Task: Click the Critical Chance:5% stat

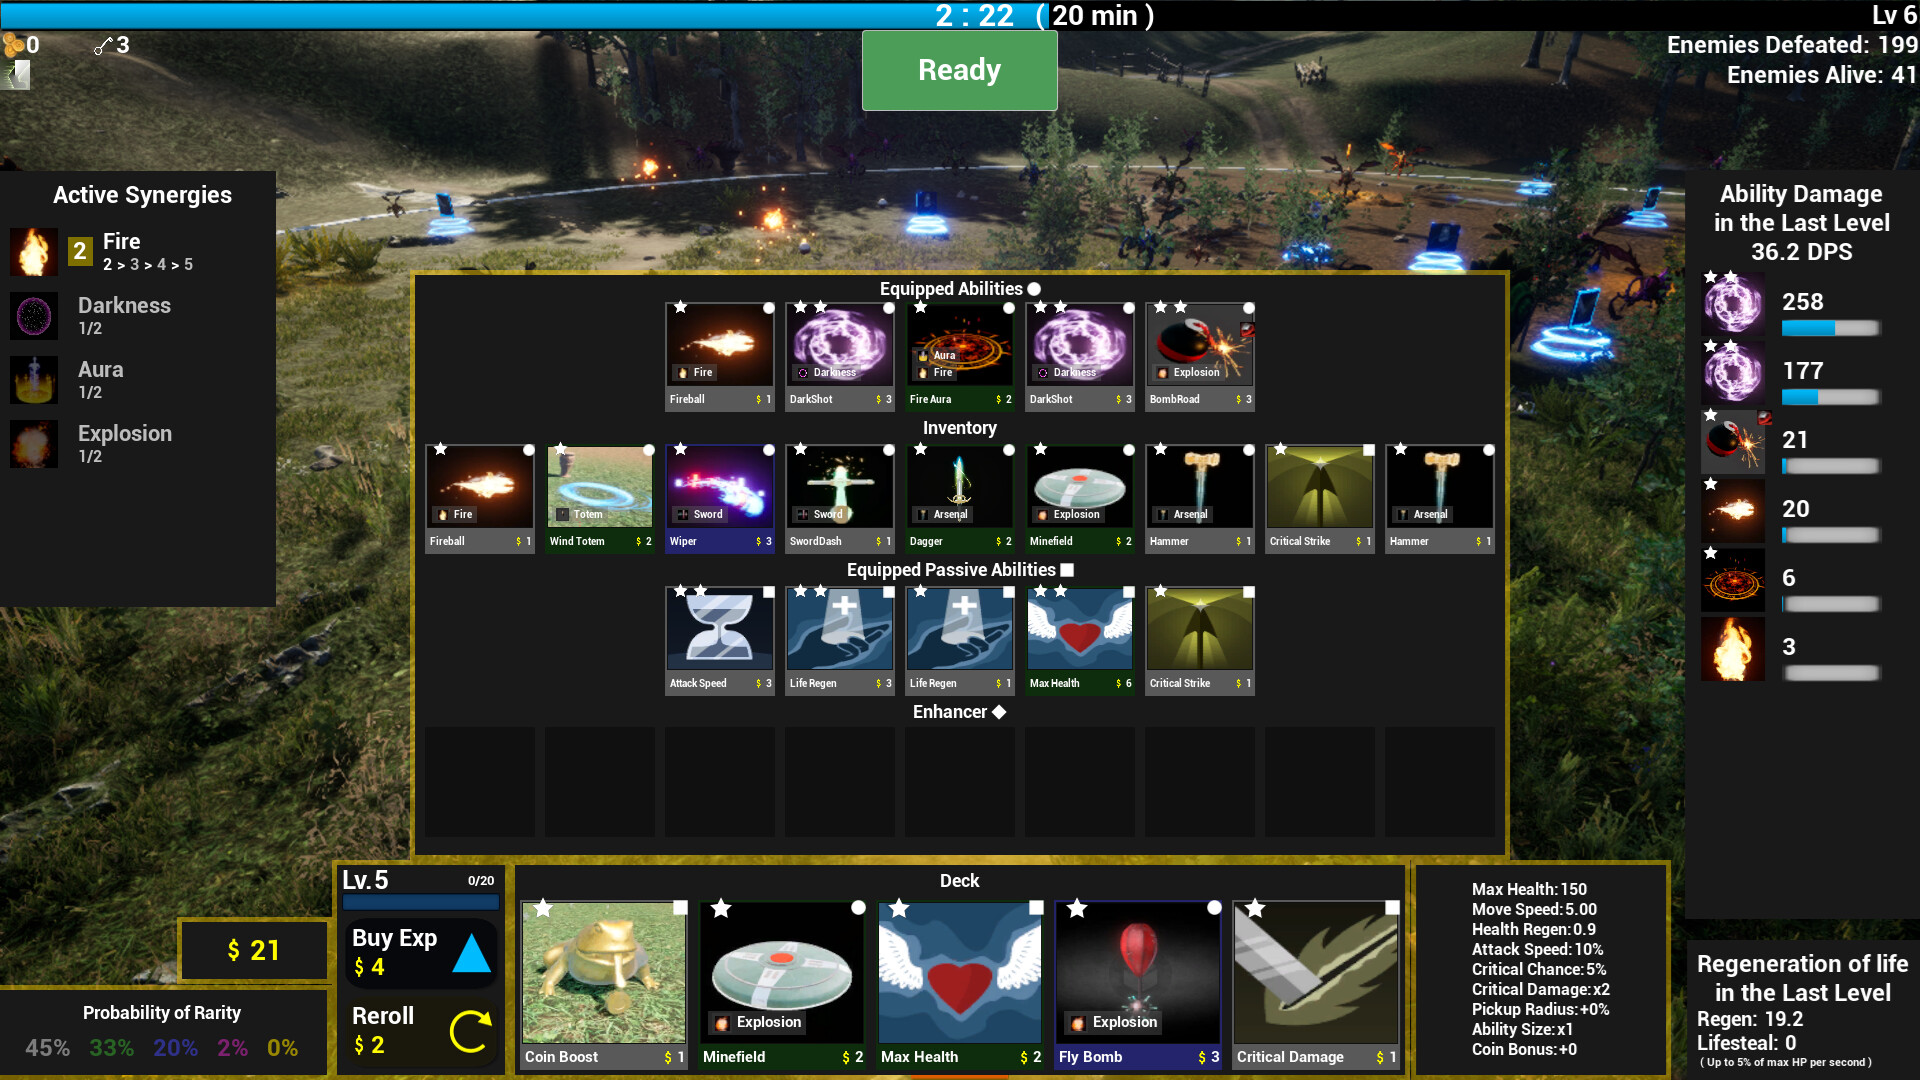Action: point(1538,969)
